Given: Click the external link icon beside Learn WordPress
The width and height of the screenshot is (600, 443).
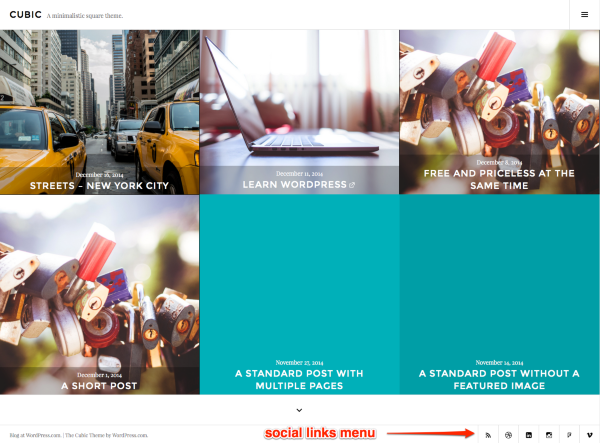Looking at the screenshot, I should tap(352, 185).
